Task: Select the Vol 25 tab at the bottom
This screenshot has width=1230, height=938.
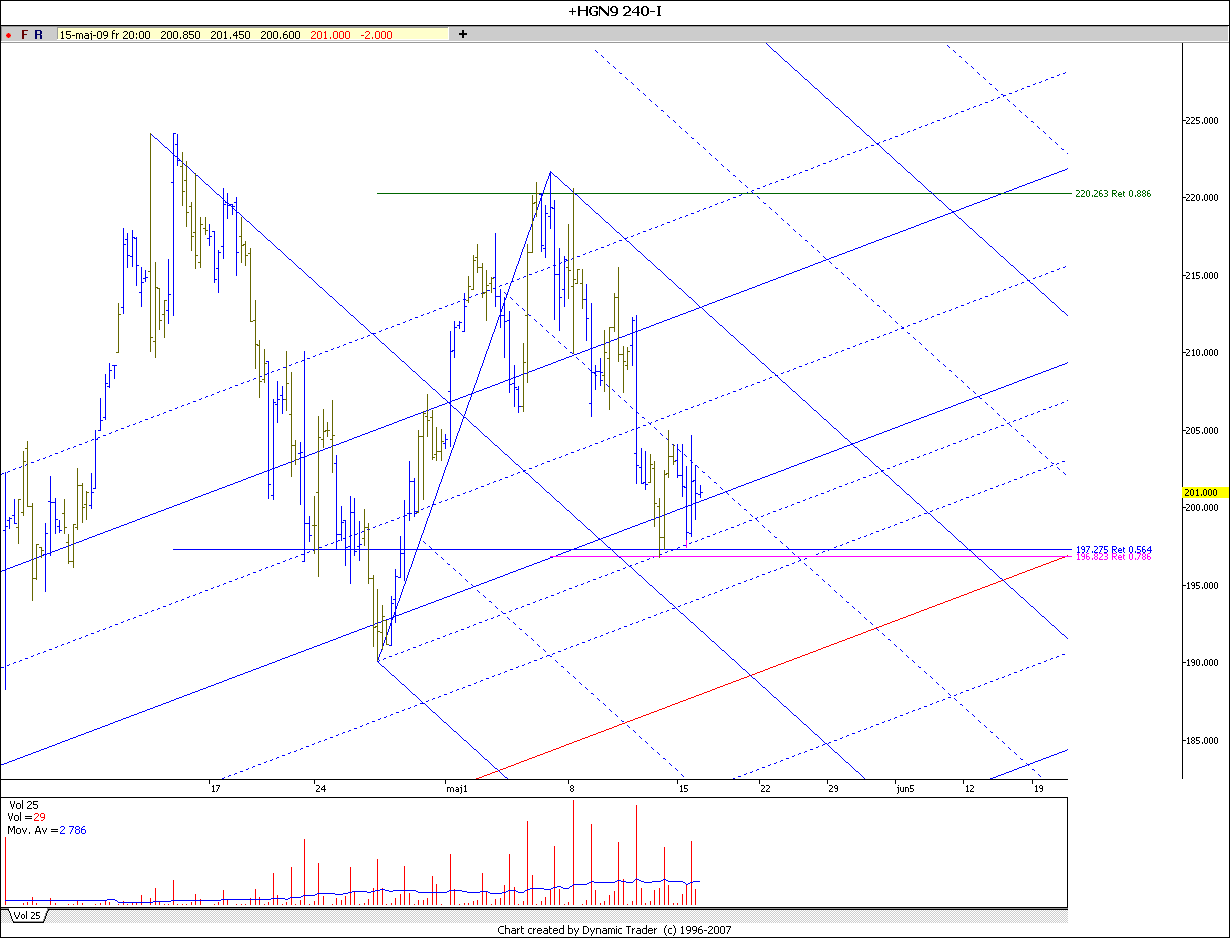Action: [x=26, y=915]
